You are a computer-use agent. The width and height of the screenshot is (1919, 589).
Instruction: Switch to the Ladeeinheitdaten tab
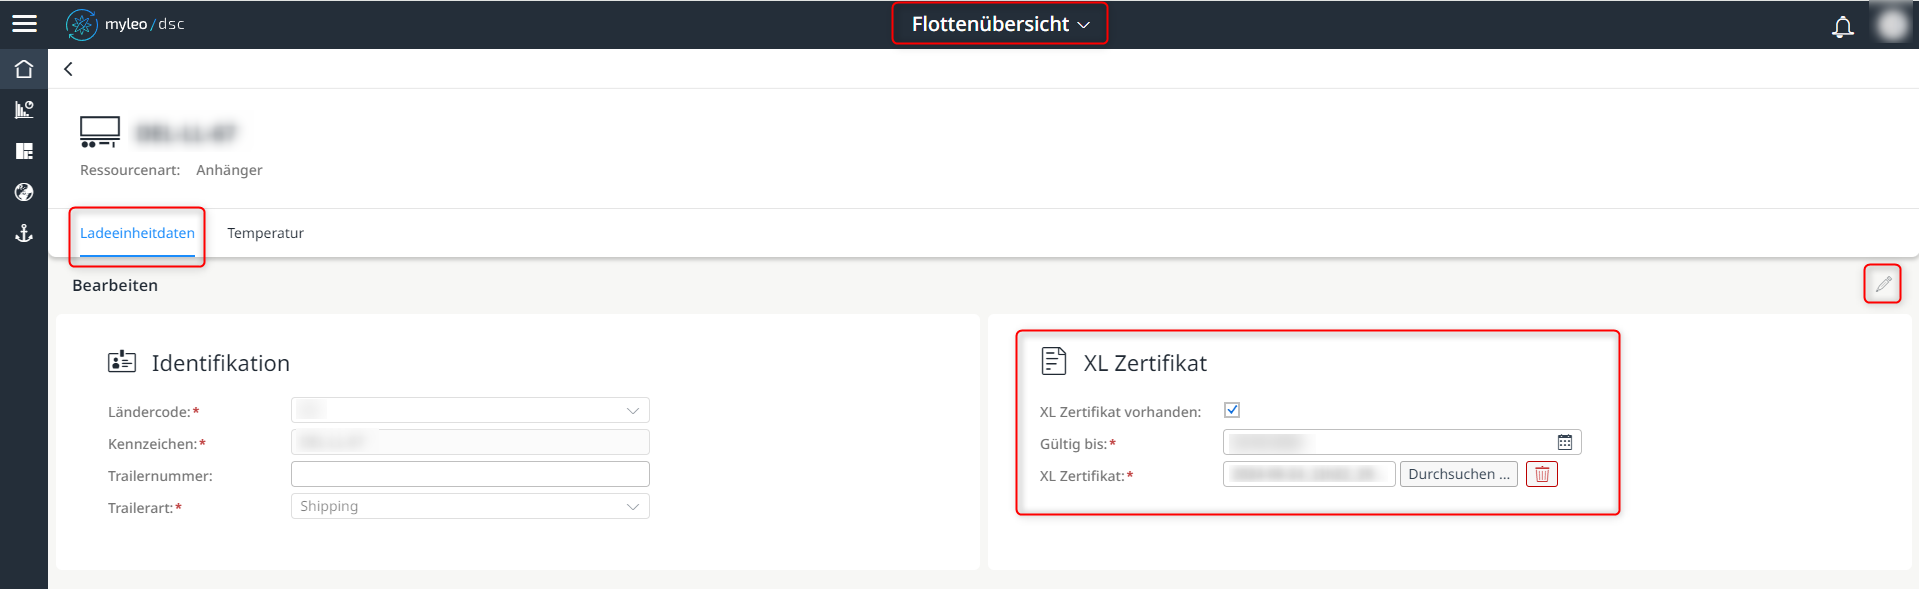pos(137,233)
